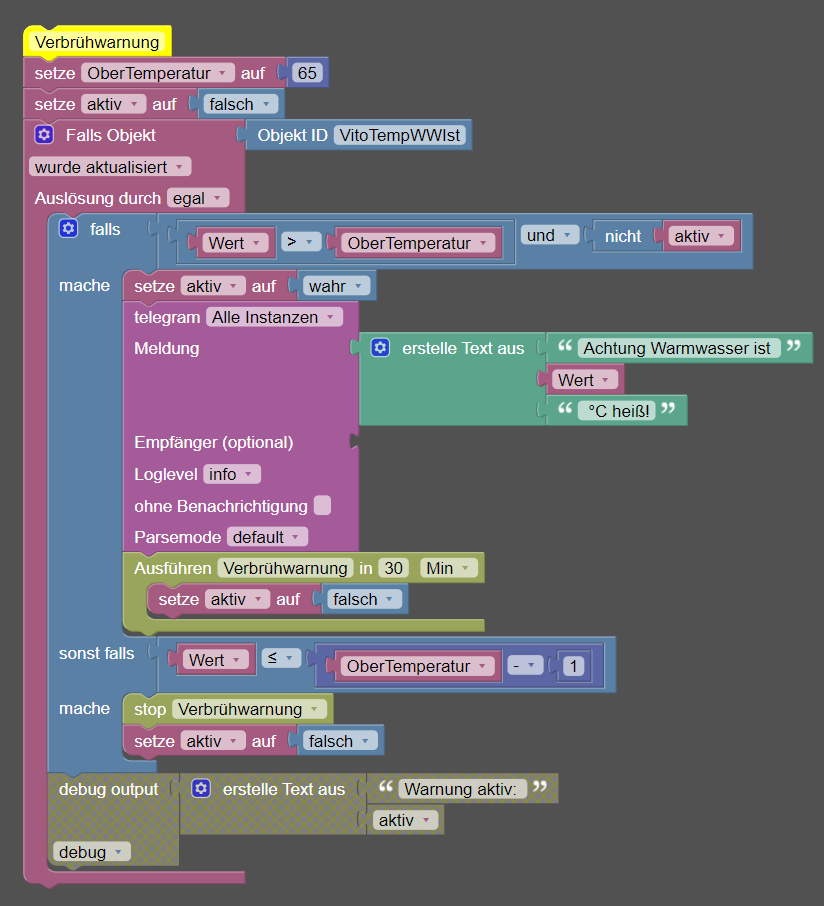Click Objekt ID VitoTempWWIst field
Viewport: 824px width, 906px height.
pos(400,135)
